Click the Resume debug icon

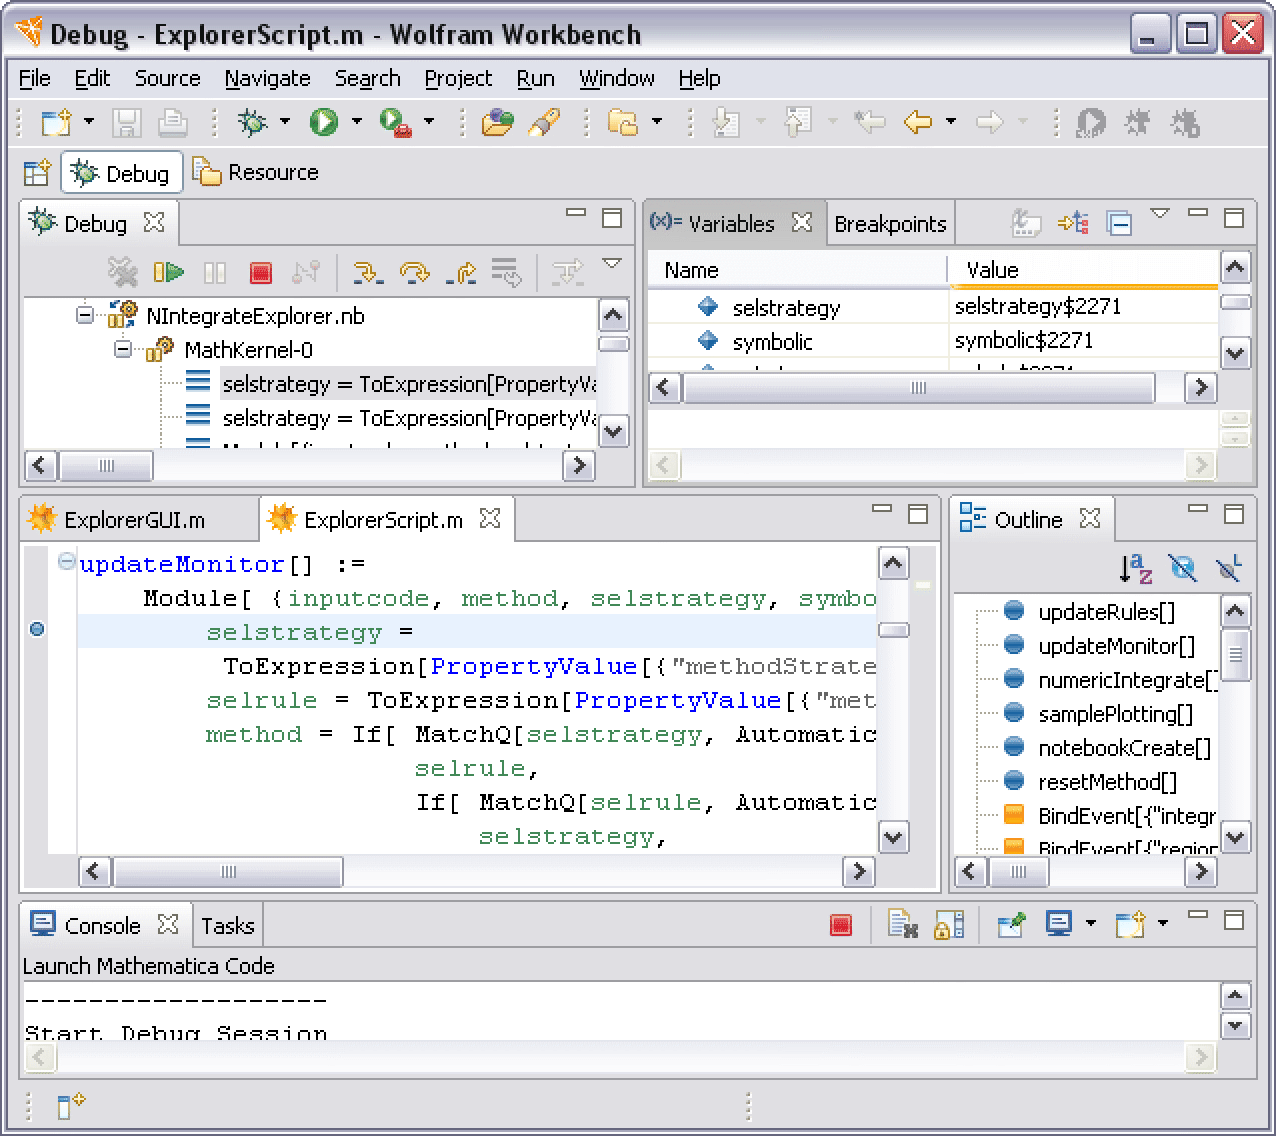169,272
